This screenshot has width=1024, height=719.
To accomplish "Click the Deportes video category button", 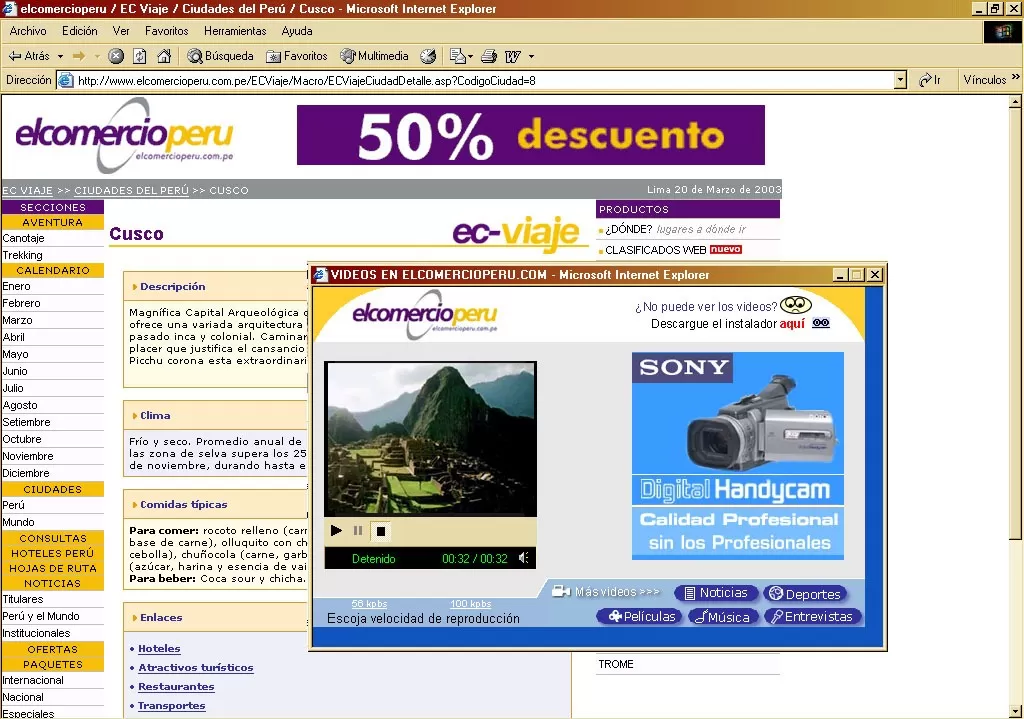I will (x=804, y=594).
